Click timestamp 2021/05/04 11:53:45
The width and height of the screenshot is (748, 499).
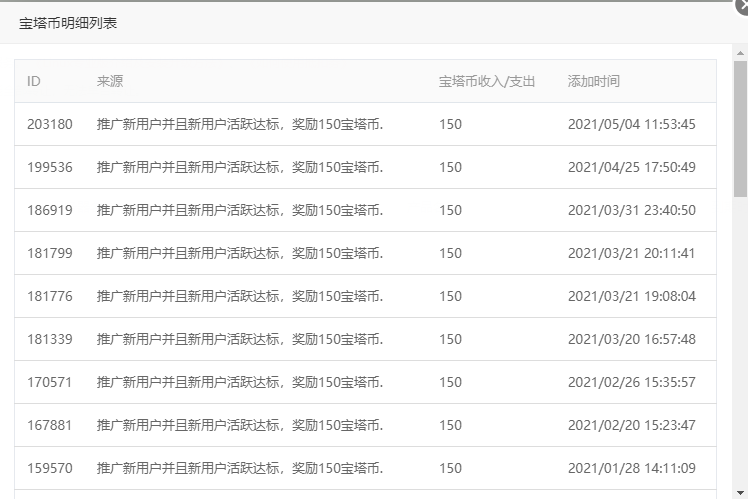click(632, 124)
